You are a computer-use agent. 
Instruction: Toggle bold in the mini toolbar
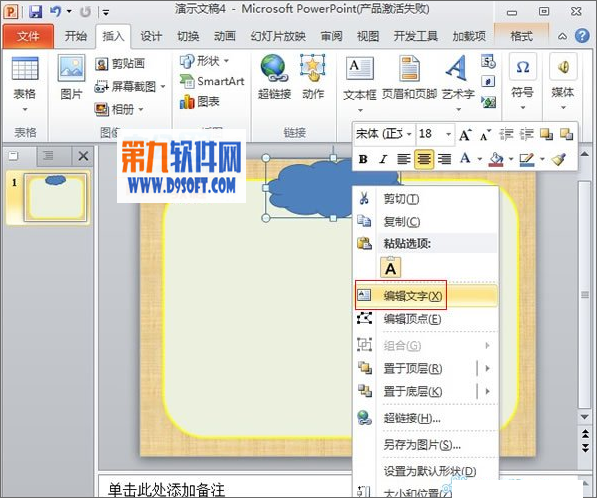tap(363, 159)
